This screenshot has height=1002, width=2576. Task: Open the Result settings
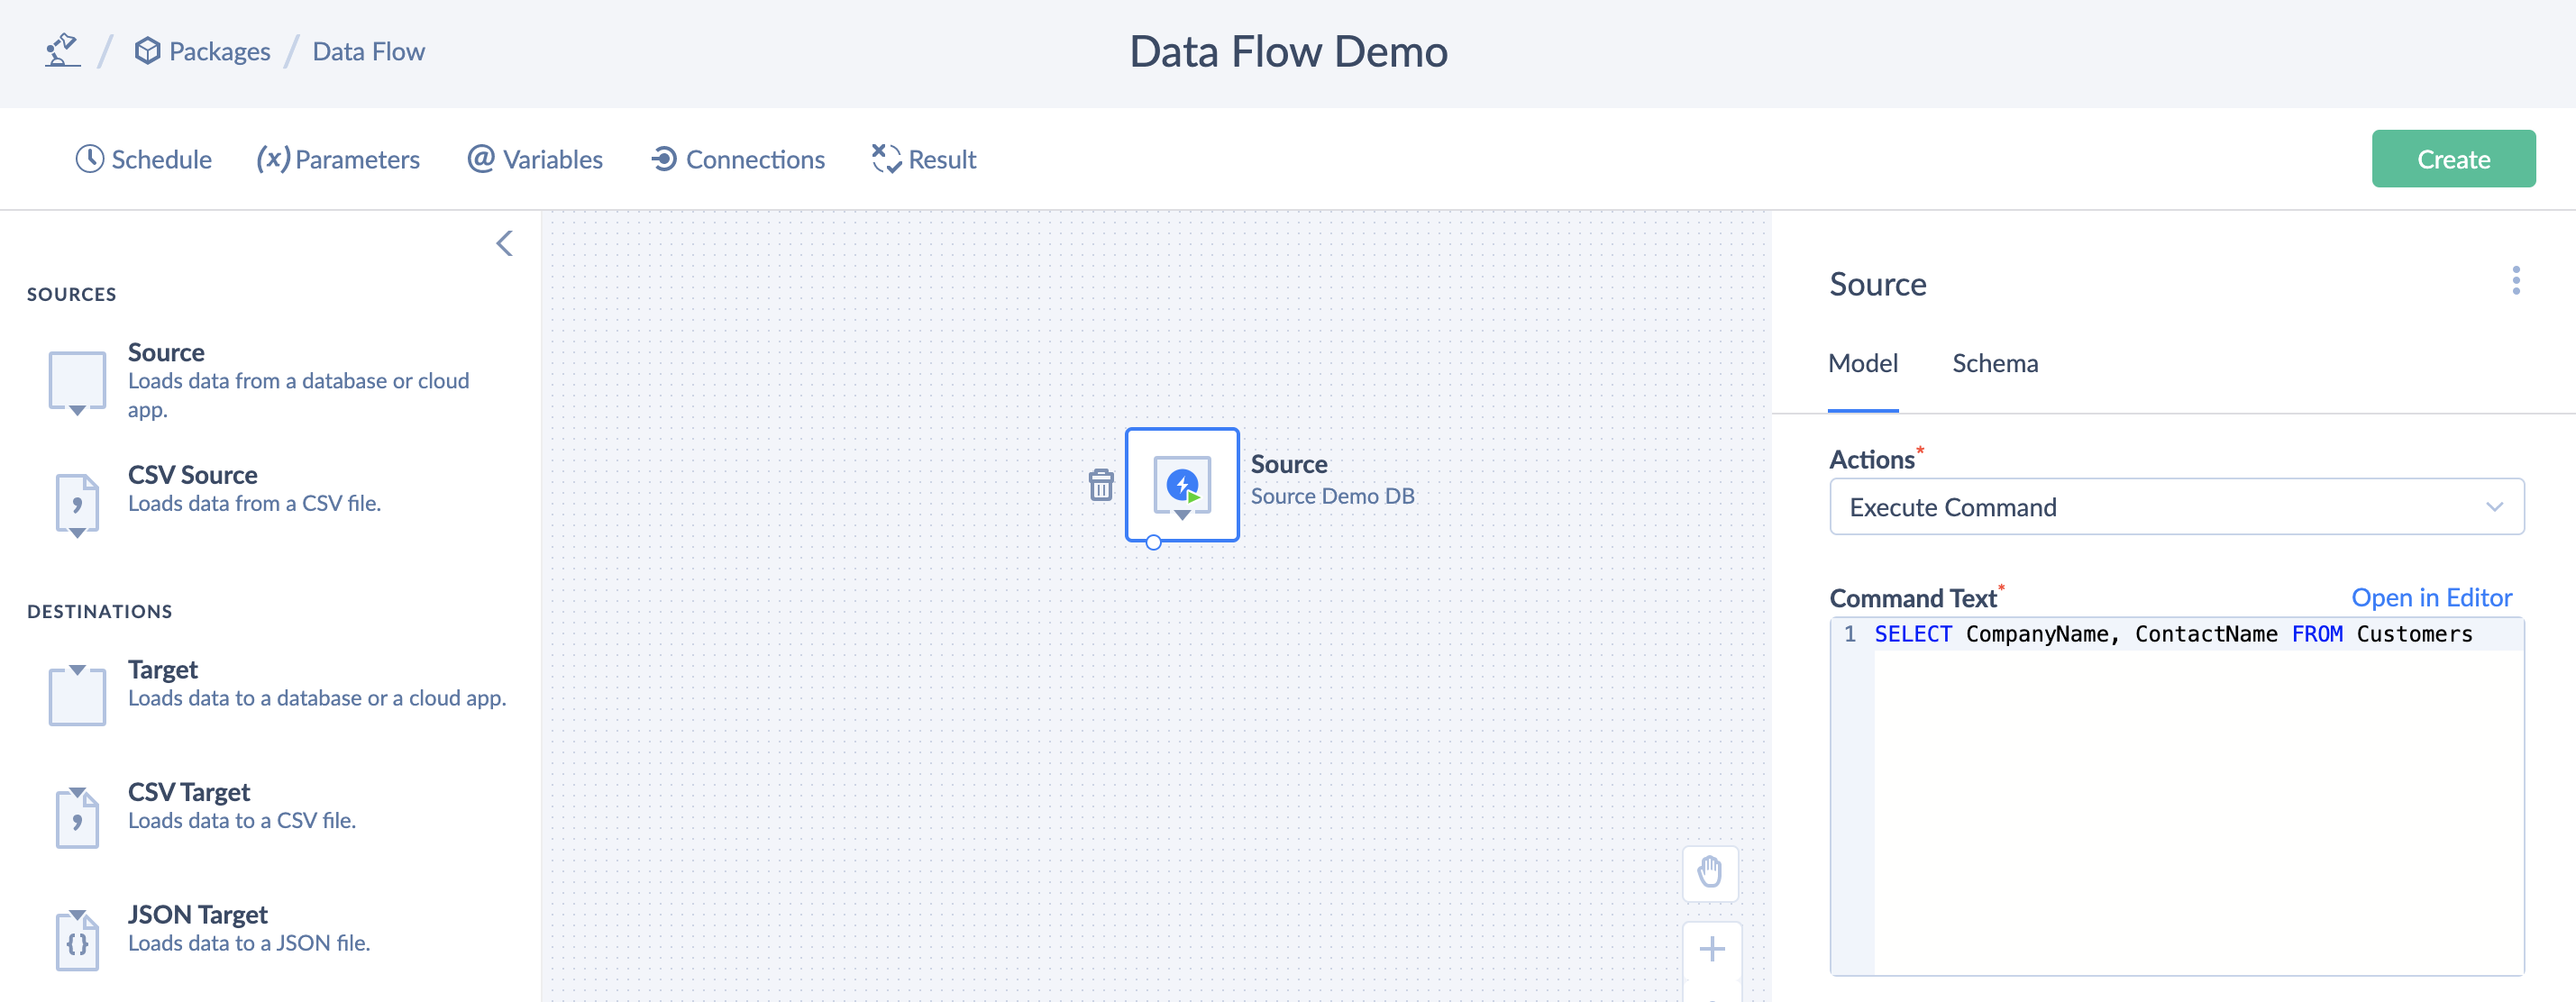click(x=924, y=159)
